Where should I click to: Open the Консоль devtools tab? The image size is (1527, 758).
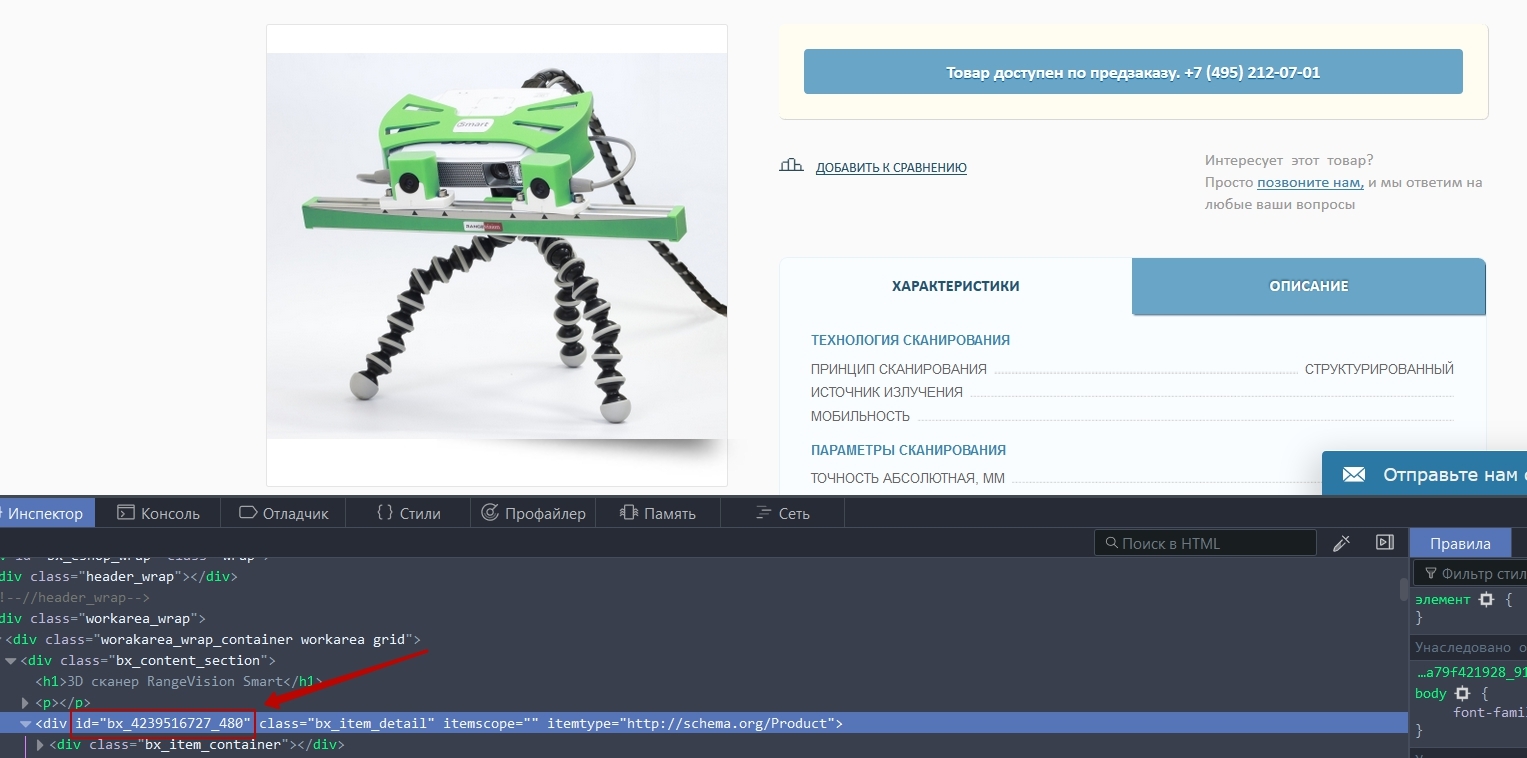pos(158,513)
